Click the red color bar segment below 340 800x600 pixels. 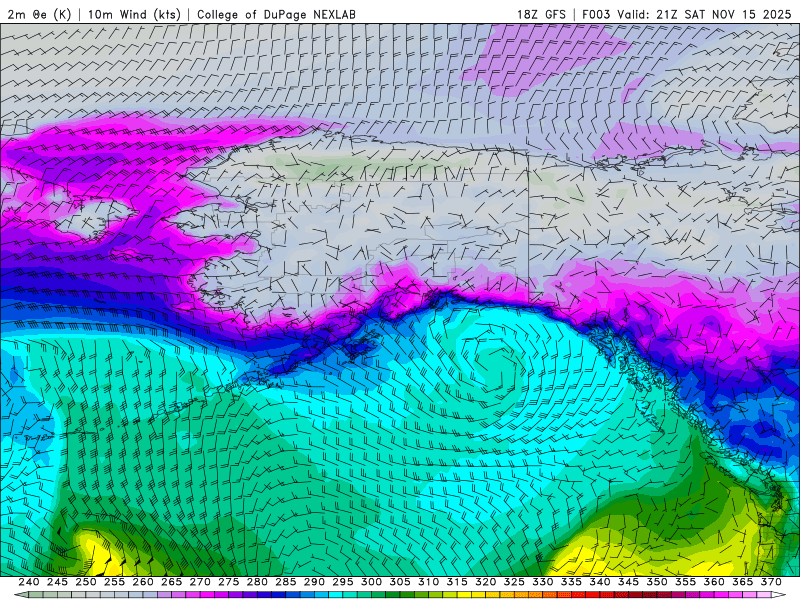pos(593,595)
